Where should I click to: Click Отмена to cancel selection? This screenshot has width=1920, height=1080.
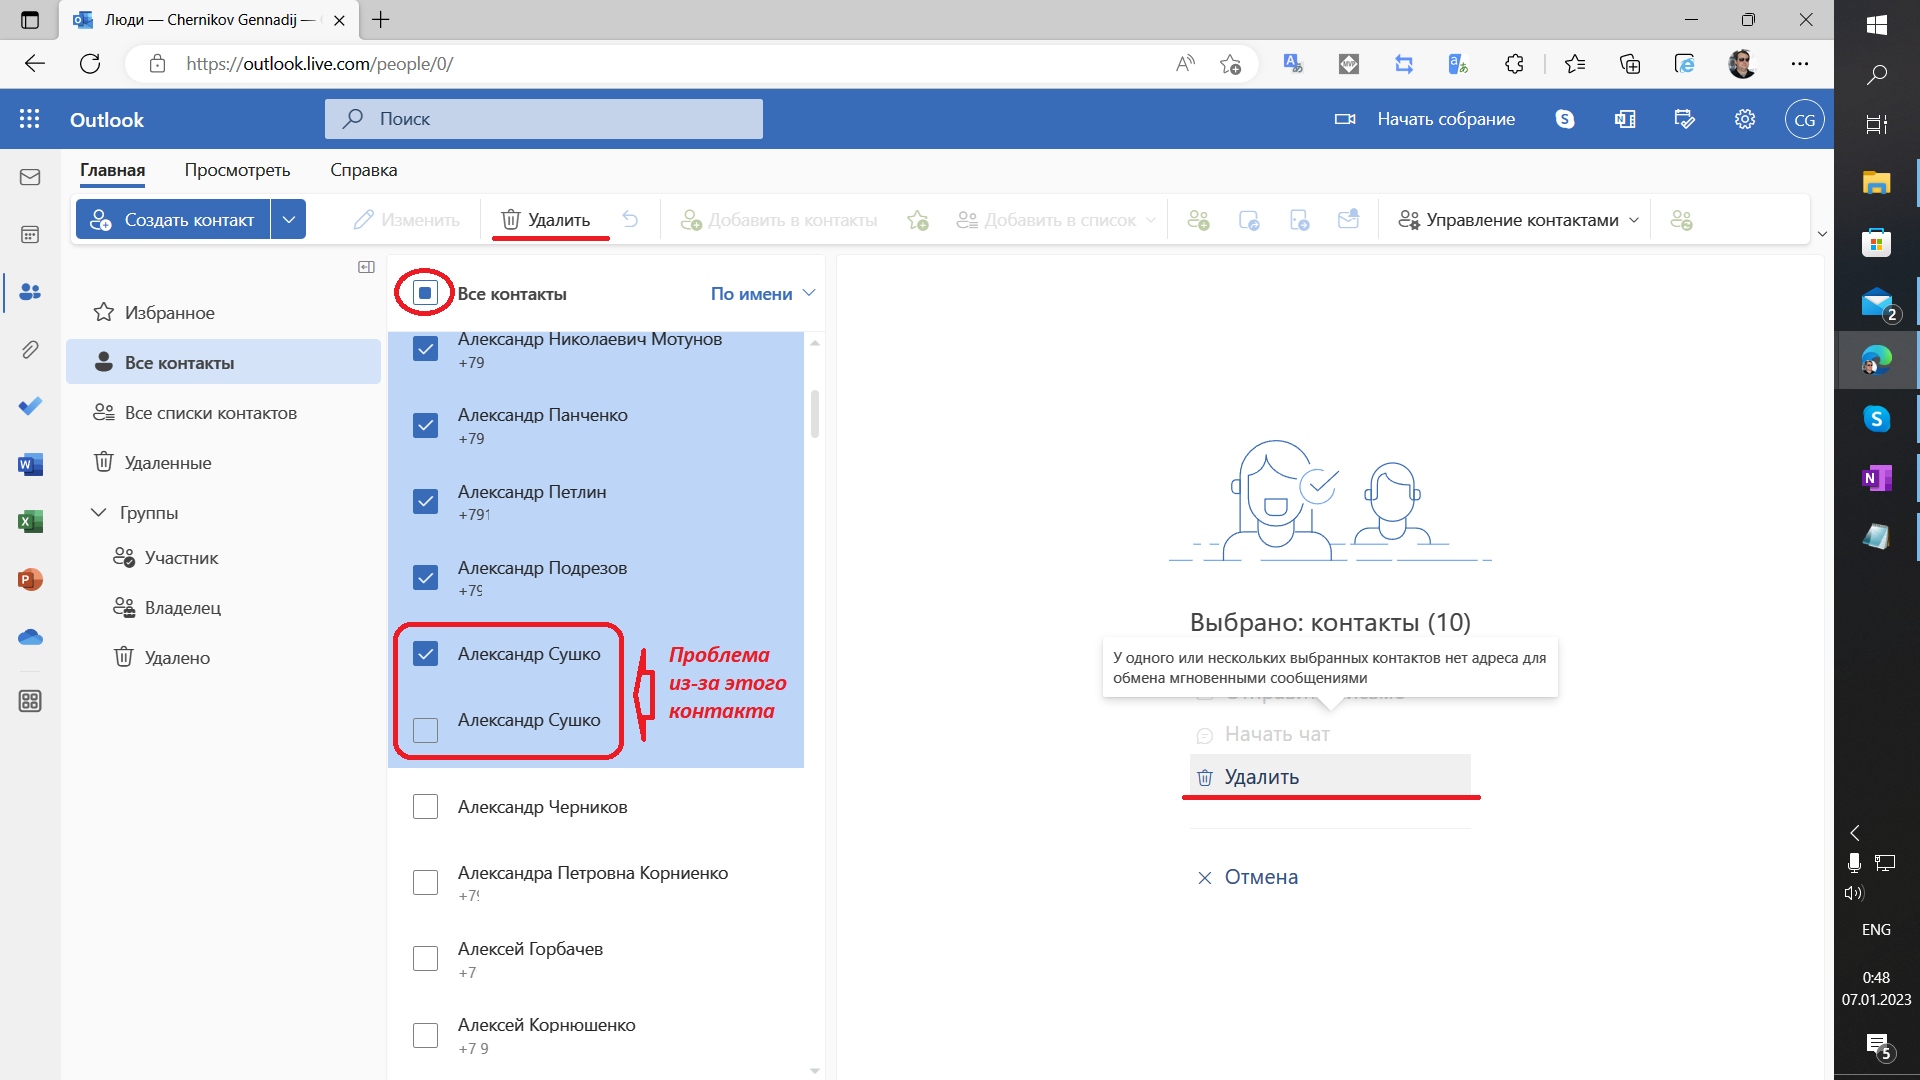click(x=1248, y=877)
